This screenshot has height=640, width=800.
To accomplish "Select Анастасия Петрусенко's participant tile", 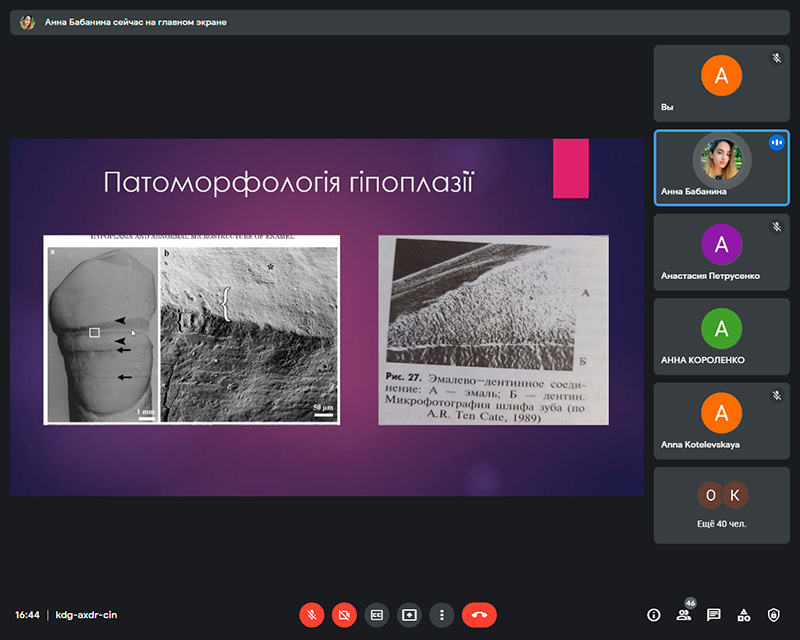I will tap(721, 251).
